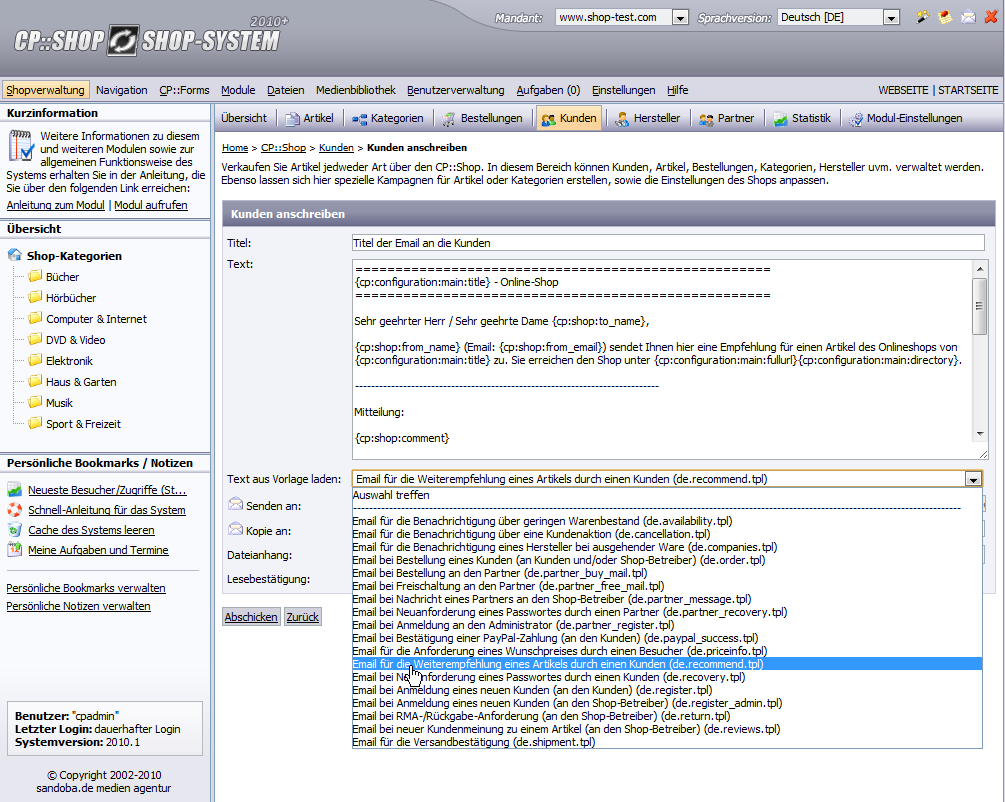Click into the Titel input field
This screenshot has height=802, width=1005.
(x=668, y=242)
